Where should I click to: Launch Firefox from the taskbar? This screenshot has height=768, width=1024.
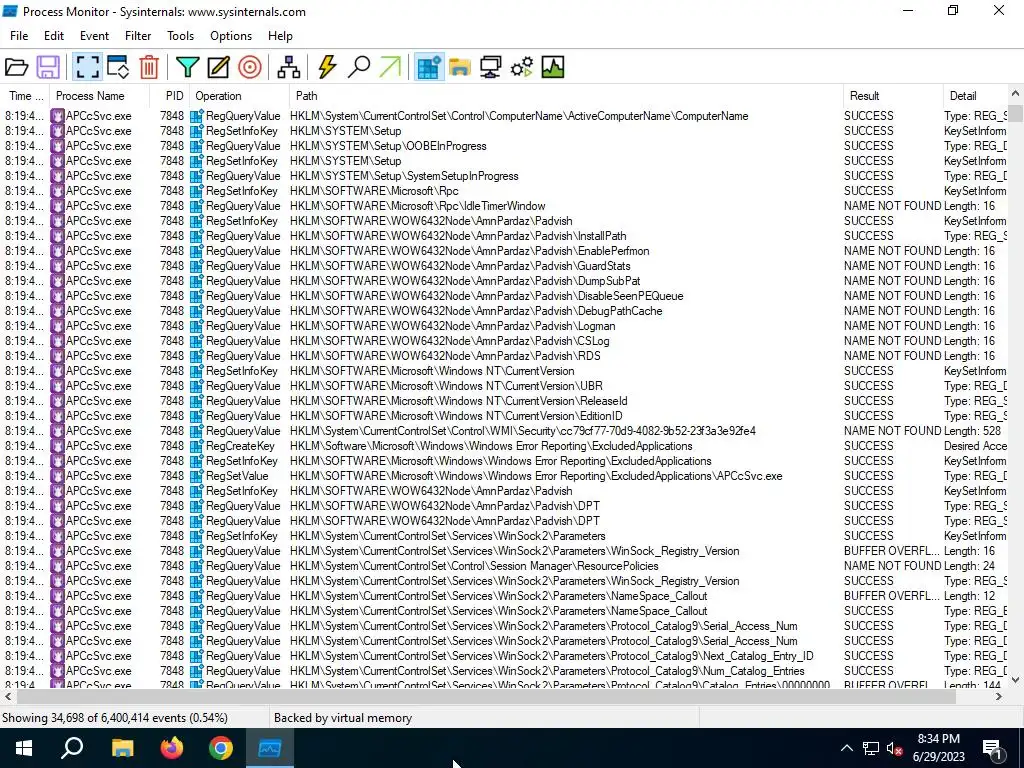[x=172, y=748]
